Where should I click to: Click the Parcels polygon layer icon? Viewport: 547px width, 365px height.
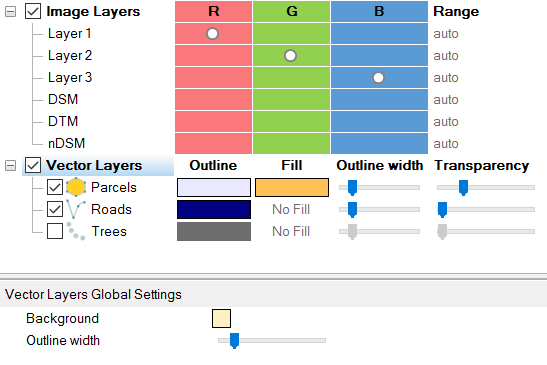coord(76,187)
